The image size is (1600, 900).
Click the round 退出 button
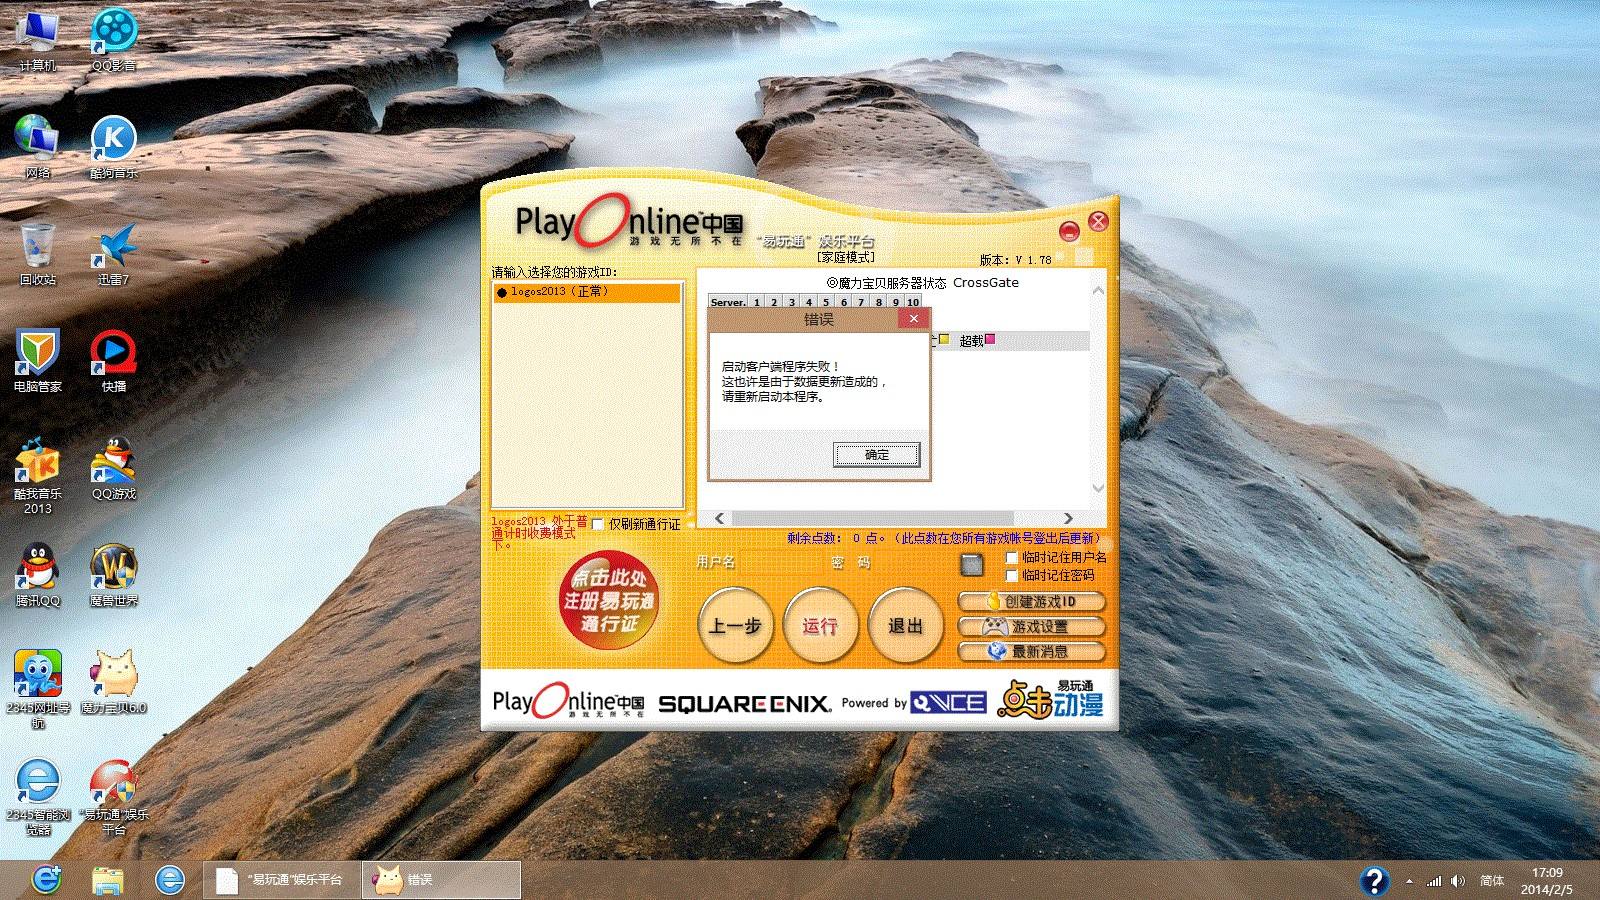click(905, 625)
